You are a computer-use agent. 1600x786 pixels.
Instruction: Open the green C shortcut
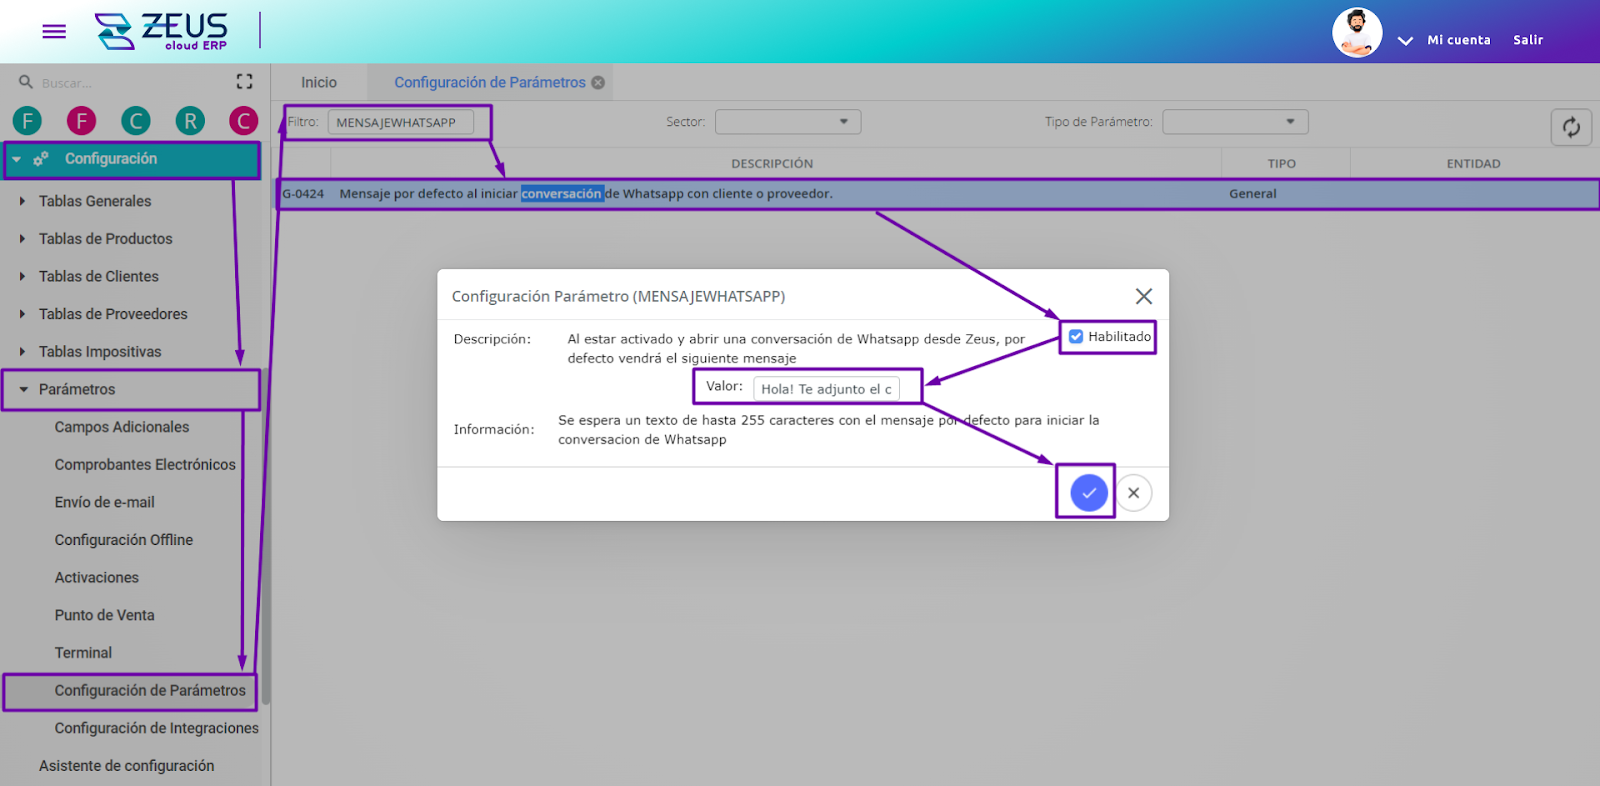[135, 121]
